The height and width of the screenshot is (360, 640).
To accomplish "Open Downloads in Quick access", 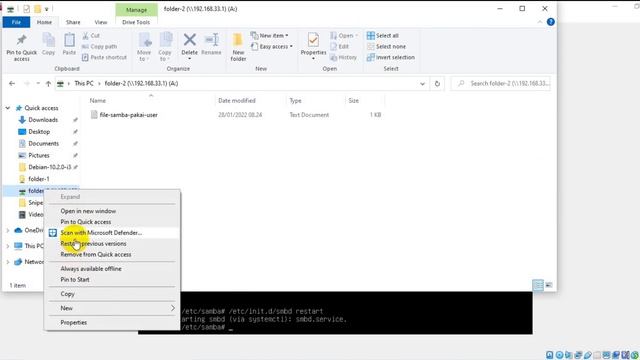I will pos(43,120).
